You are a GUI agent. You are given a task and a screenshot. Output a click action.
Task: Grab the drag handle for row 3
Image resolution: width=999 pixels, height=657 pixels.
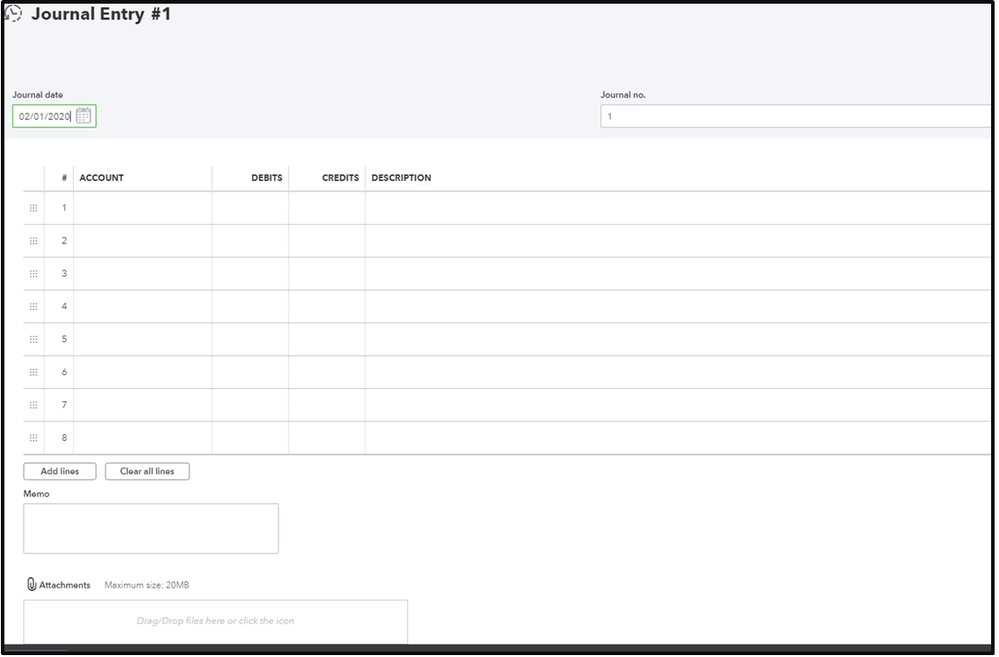[34, 274]
